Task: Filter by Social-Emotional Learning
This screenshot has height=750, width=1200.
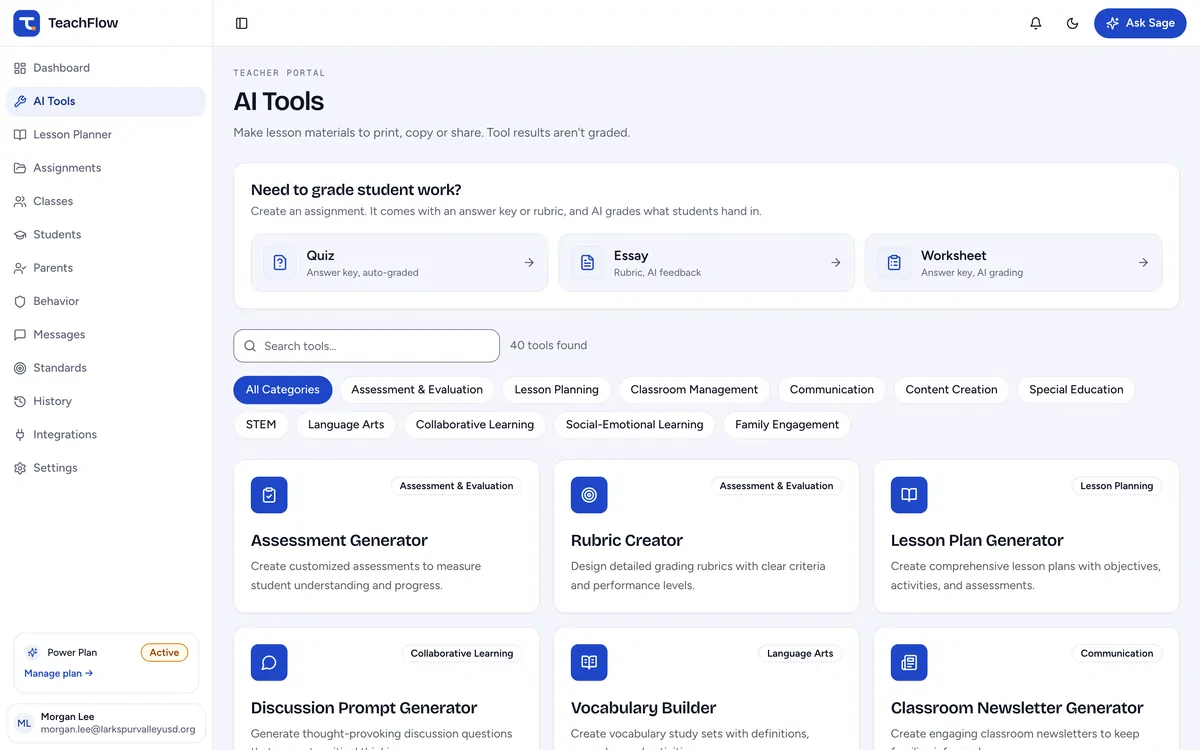Action: (x=635, y=425)
